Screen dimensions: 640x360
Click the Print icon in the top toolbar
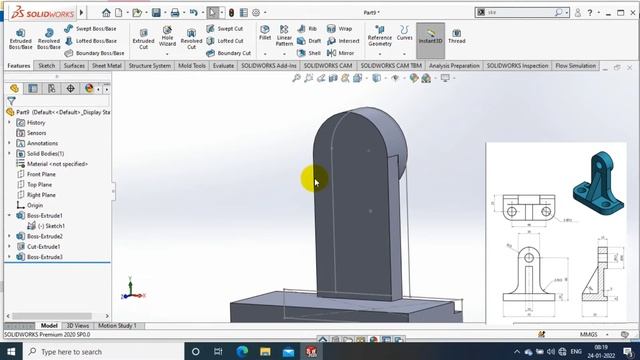coord(175,13)
